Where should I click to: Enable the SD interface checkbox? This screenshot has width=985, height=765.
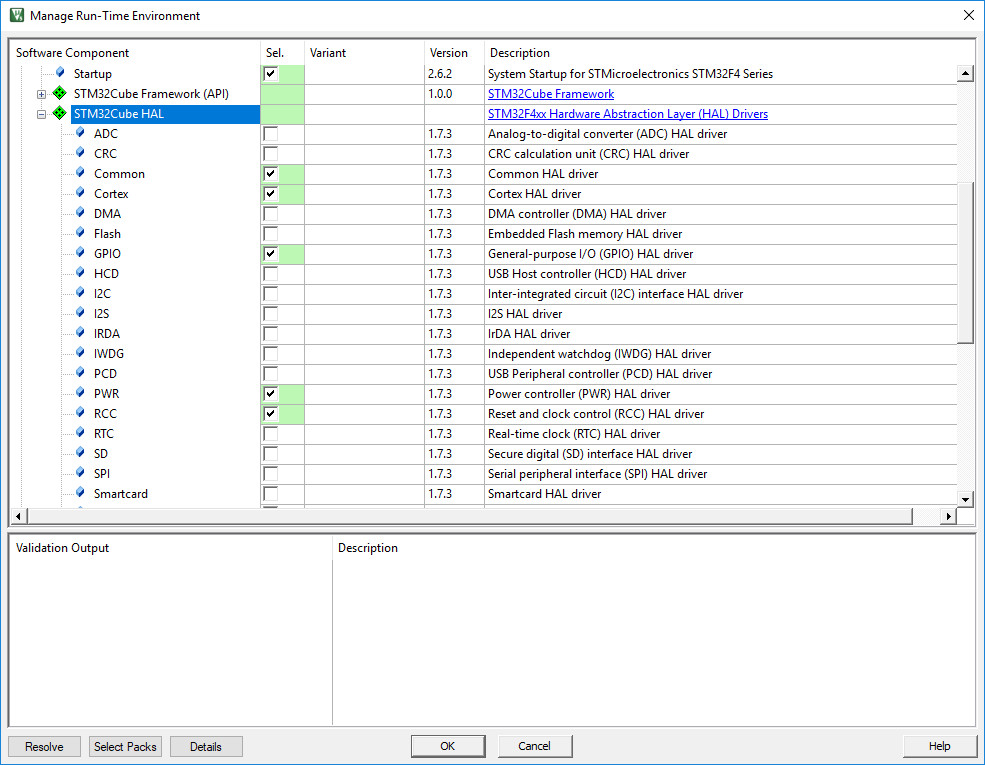pos(271,453)
